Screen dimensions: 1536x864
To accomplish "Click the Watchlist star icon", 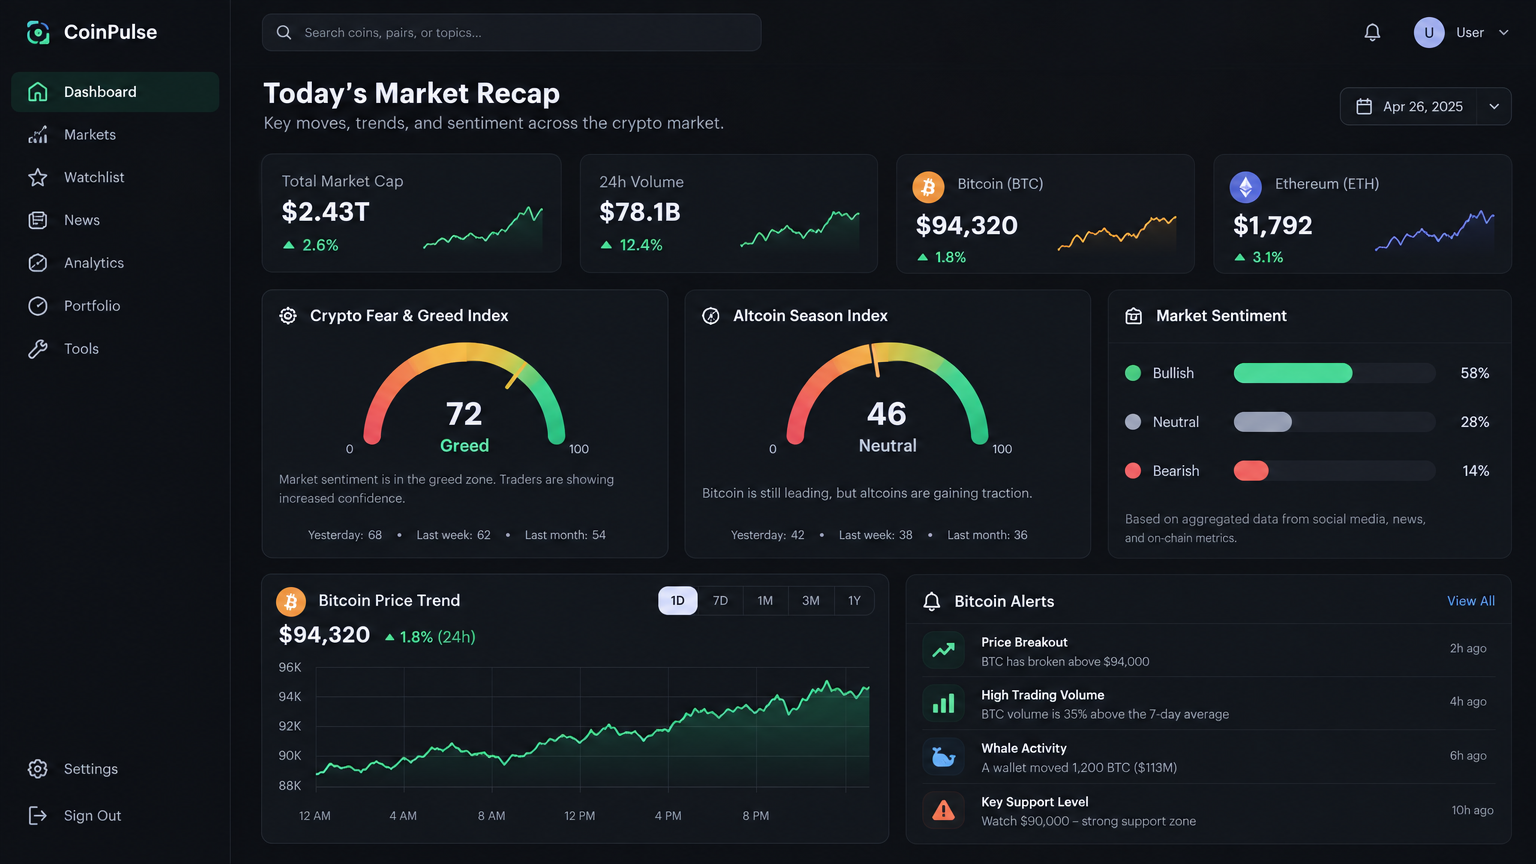I will pyautogui.click(x=38, y=177).
